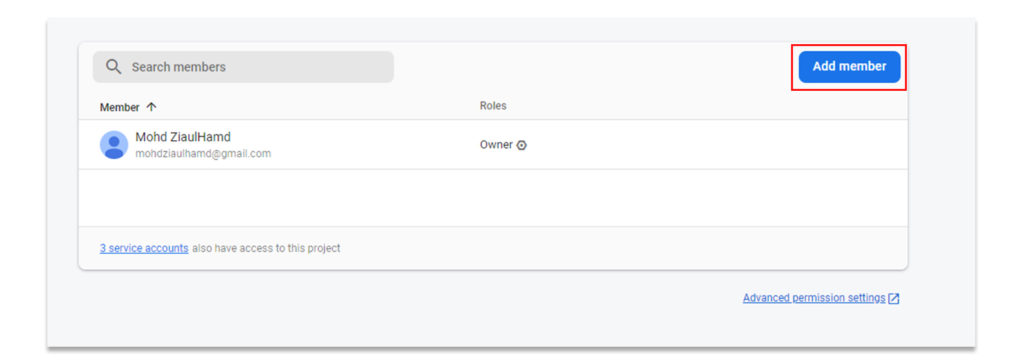Click the magnifier icon in the search box
Image resolution: width=1024 pixels, height=364 pixels.
click(114, 67)
